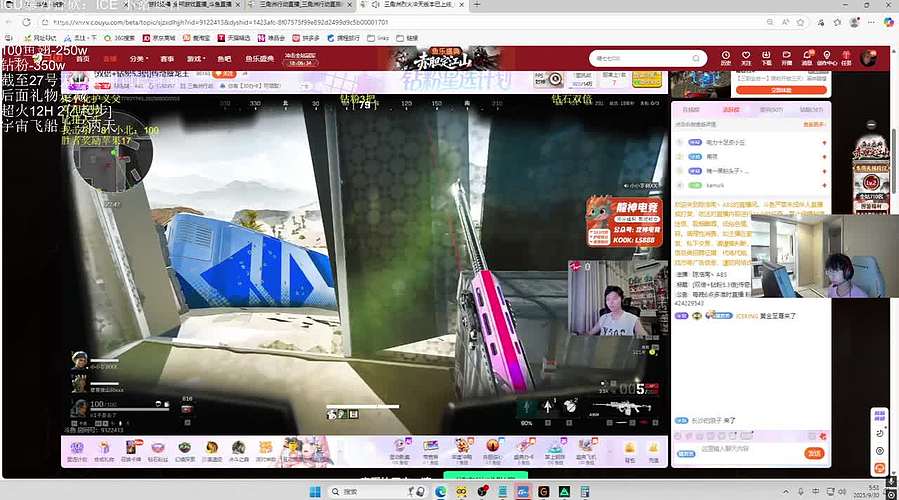Open the 消息 messages icon in header
The height and width of the screenshot is (500, 899).
coord(807,58)
